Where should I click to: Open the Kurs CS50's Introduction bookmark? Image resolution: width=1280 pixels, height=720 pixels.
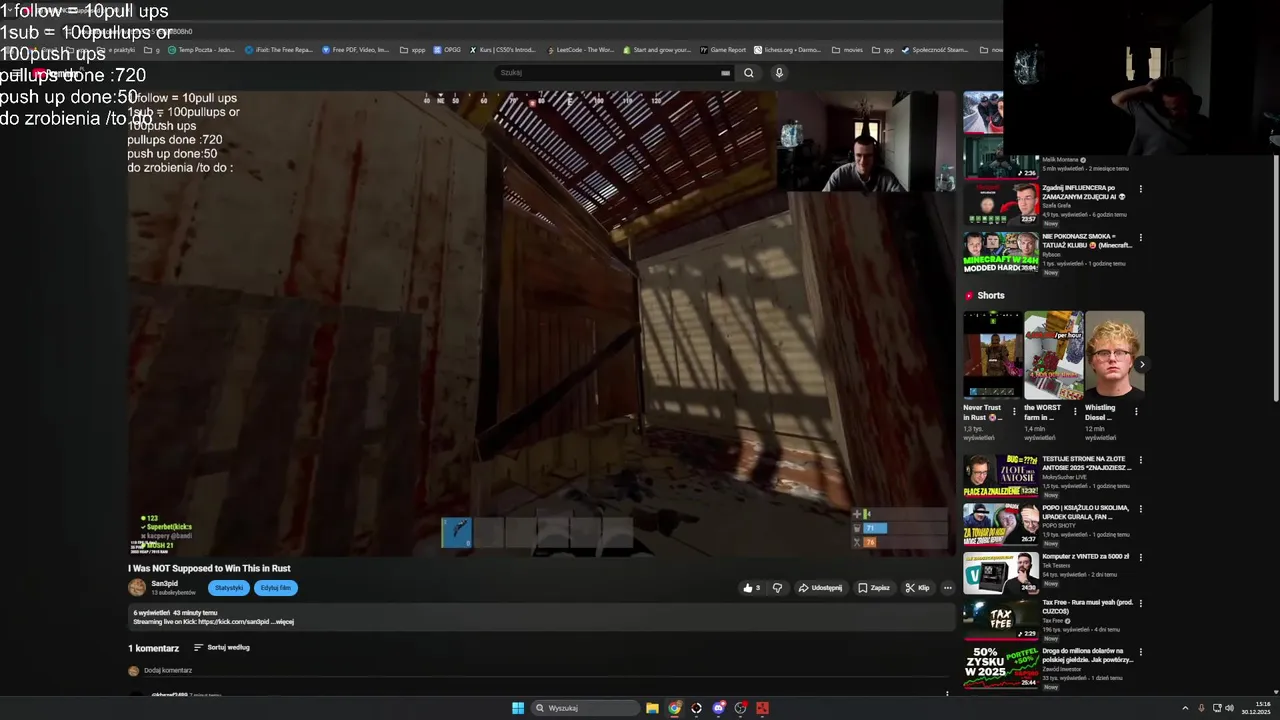pos(503,50)
